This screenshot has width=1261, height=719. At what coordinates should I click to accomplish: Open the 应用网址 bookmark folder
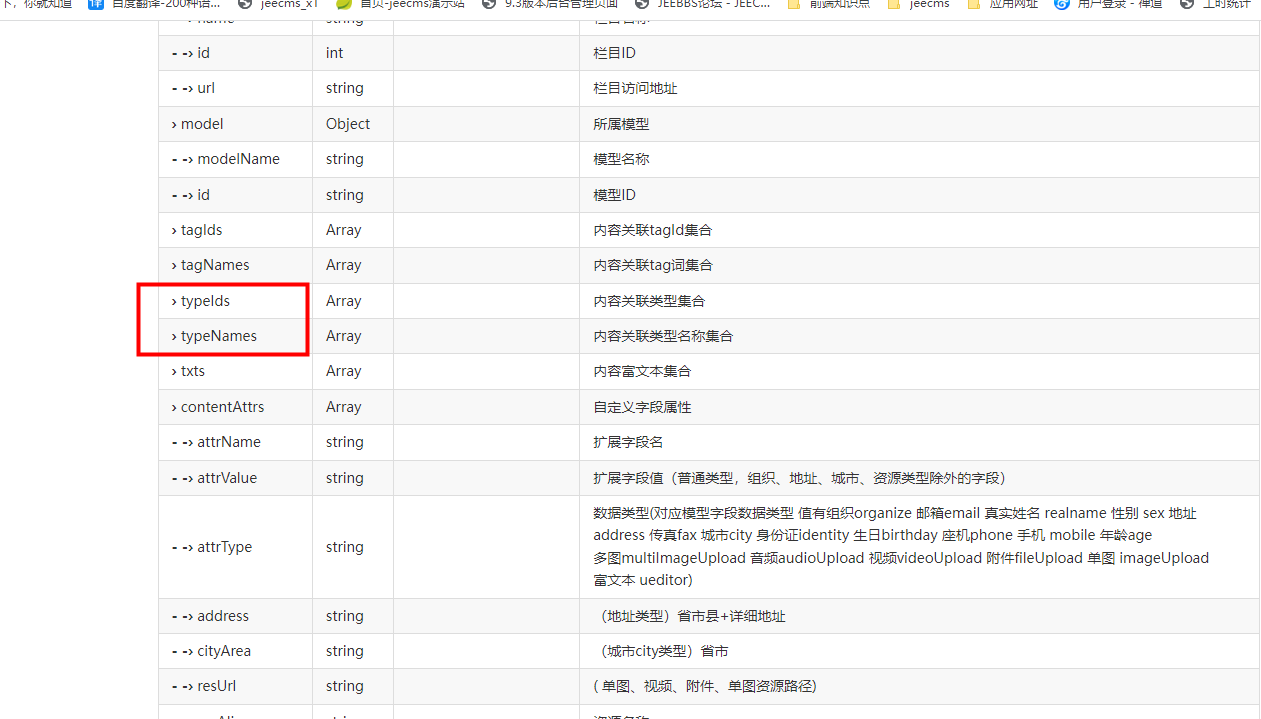(1002, 4)
